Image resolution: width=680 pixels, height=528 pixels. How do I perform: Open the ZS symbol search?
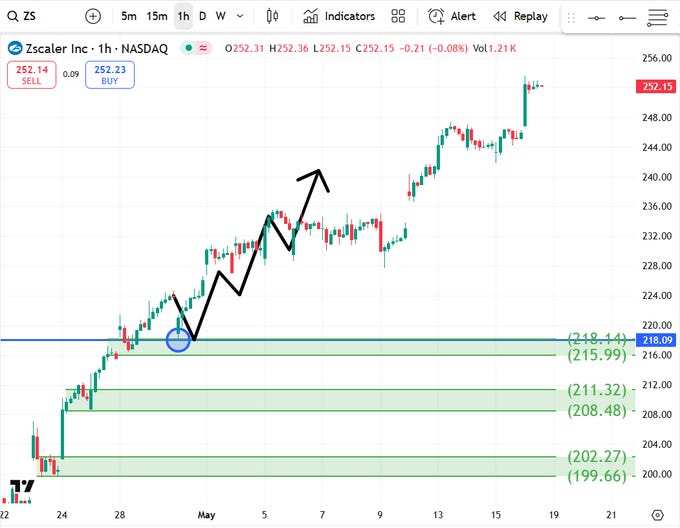[x=22, y=16]
